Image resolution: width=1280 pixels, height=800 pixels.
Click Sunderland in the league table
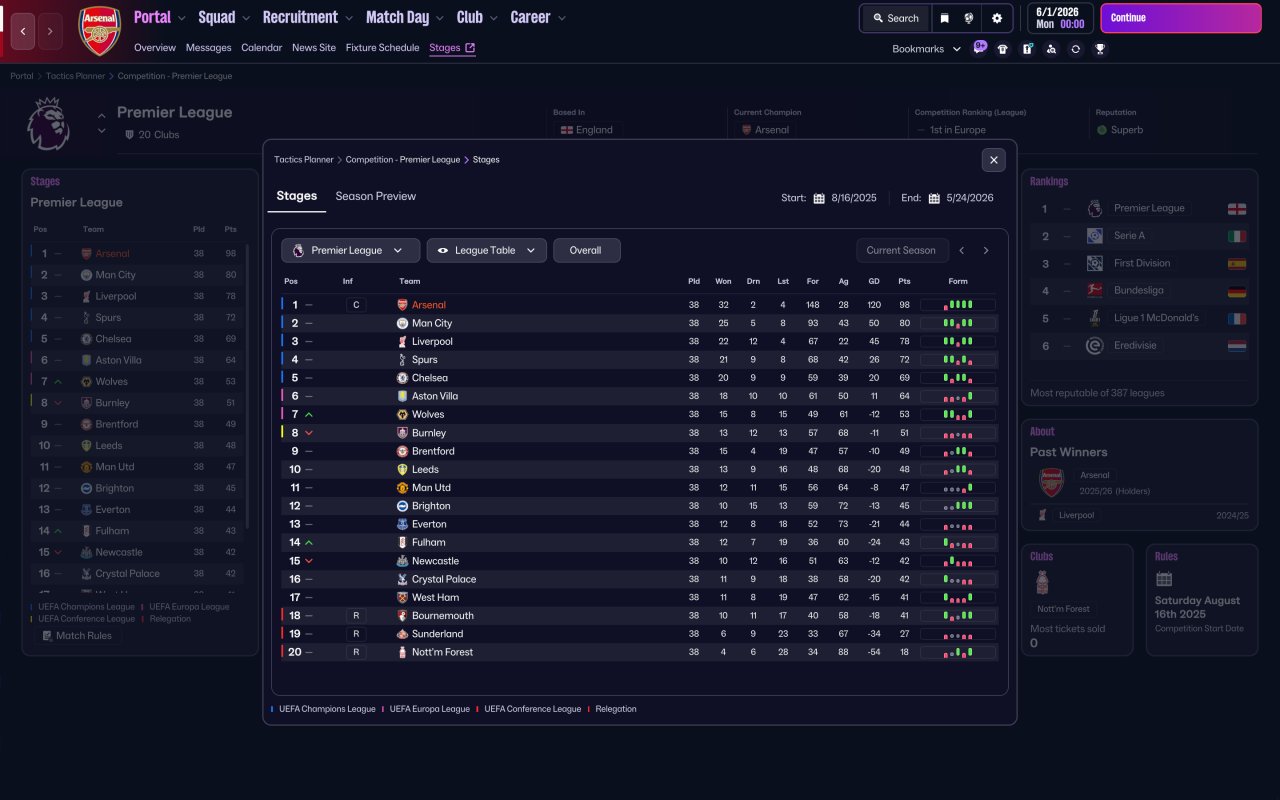point(437,634)
